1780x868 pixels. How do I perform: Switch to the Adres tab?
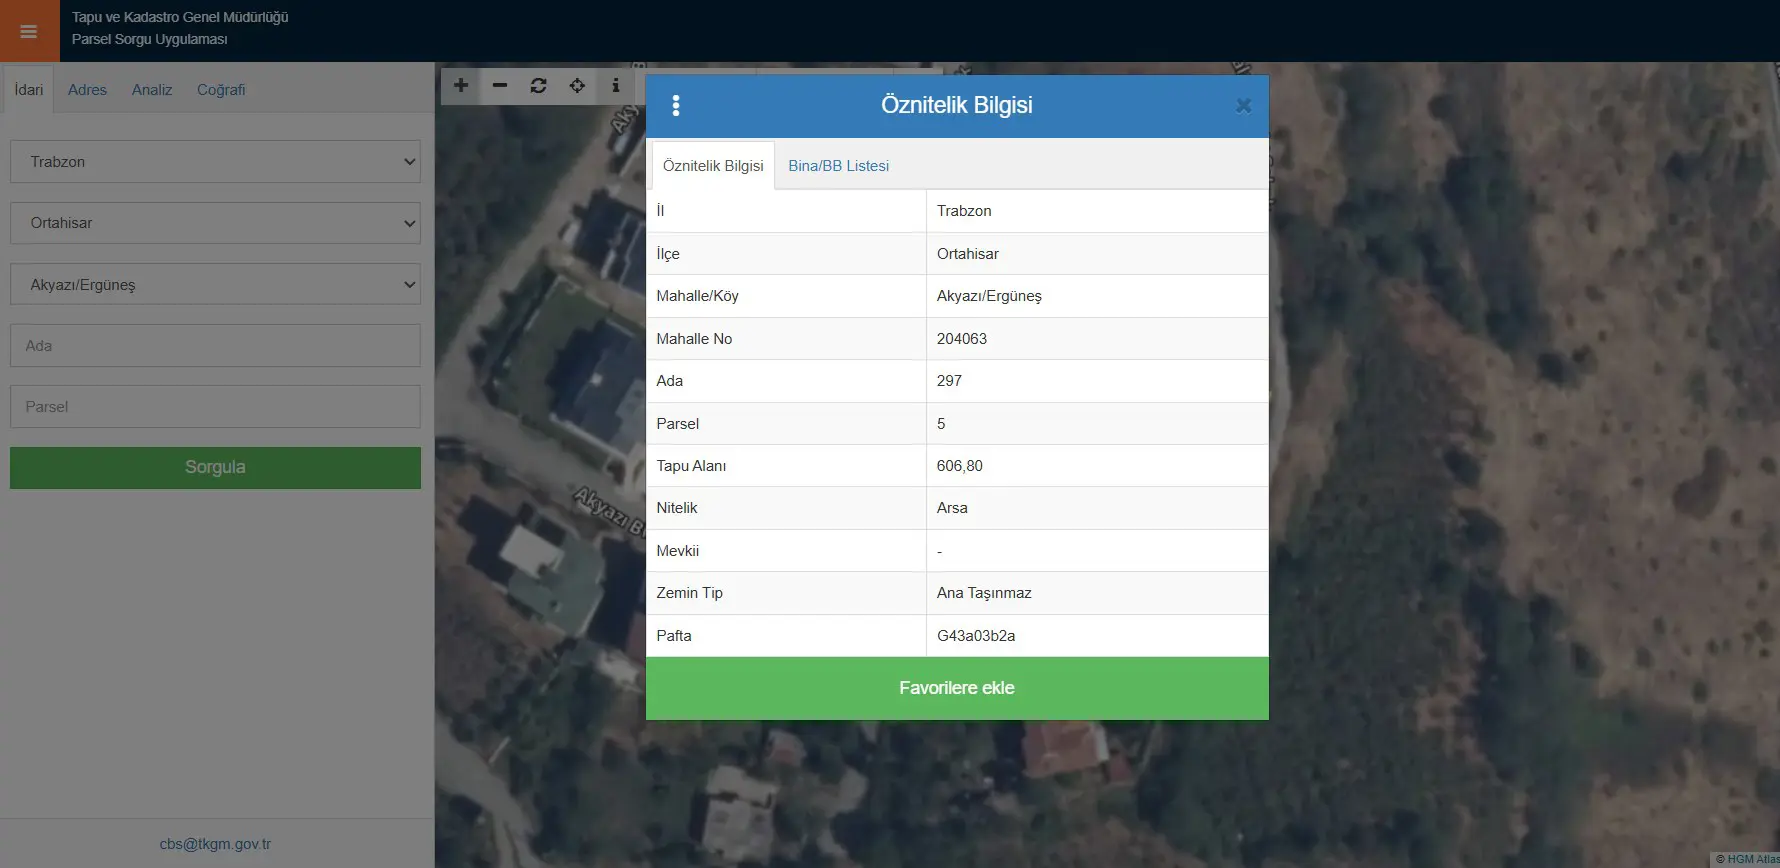tap(87, 90)
